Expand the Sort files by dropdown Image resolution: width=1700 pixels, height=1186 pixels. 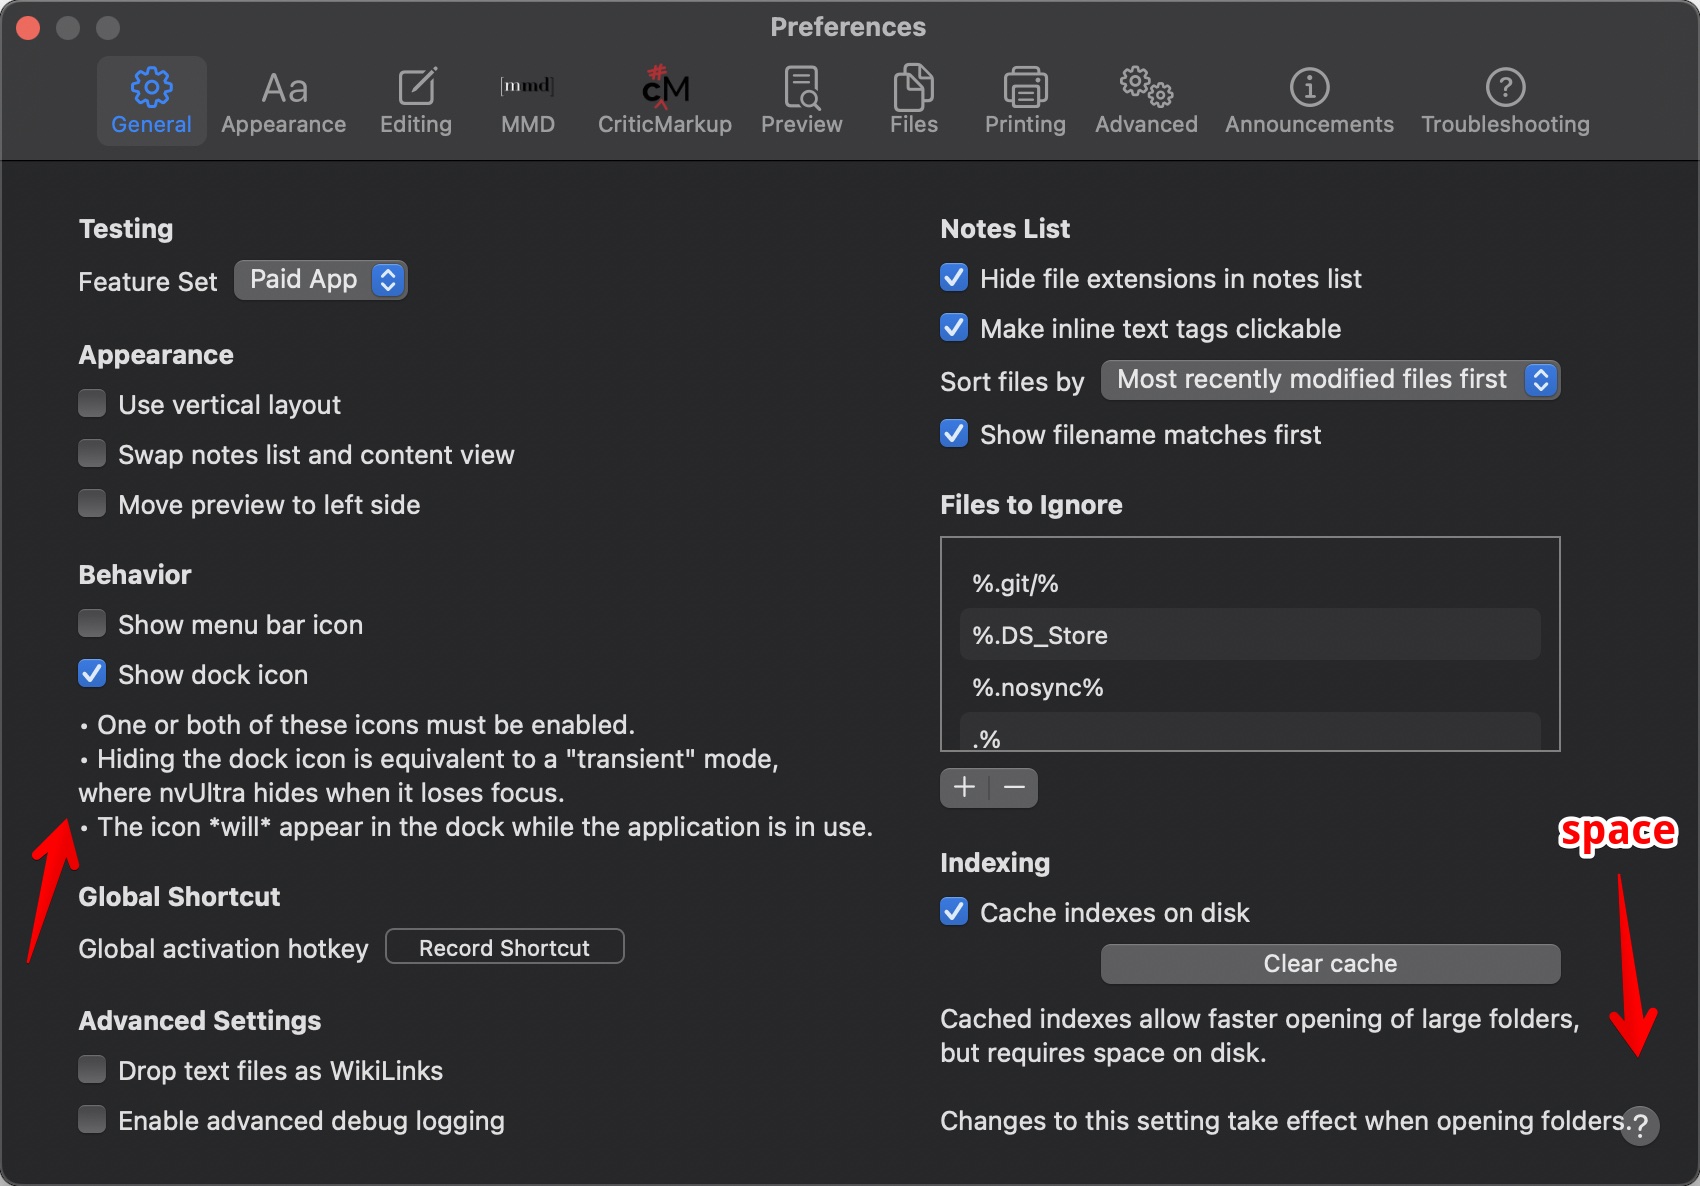coord(1330,380)
